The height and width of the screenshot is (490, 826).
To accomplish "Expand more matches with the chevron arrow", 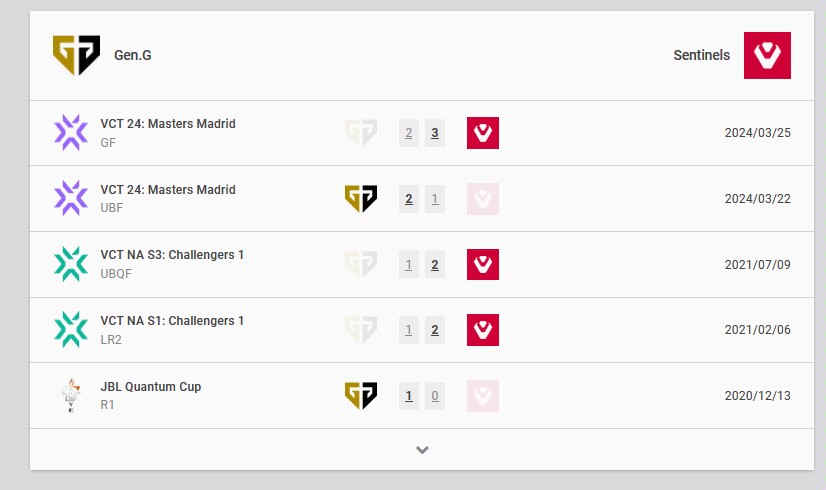I will click(x=422, y=450).
